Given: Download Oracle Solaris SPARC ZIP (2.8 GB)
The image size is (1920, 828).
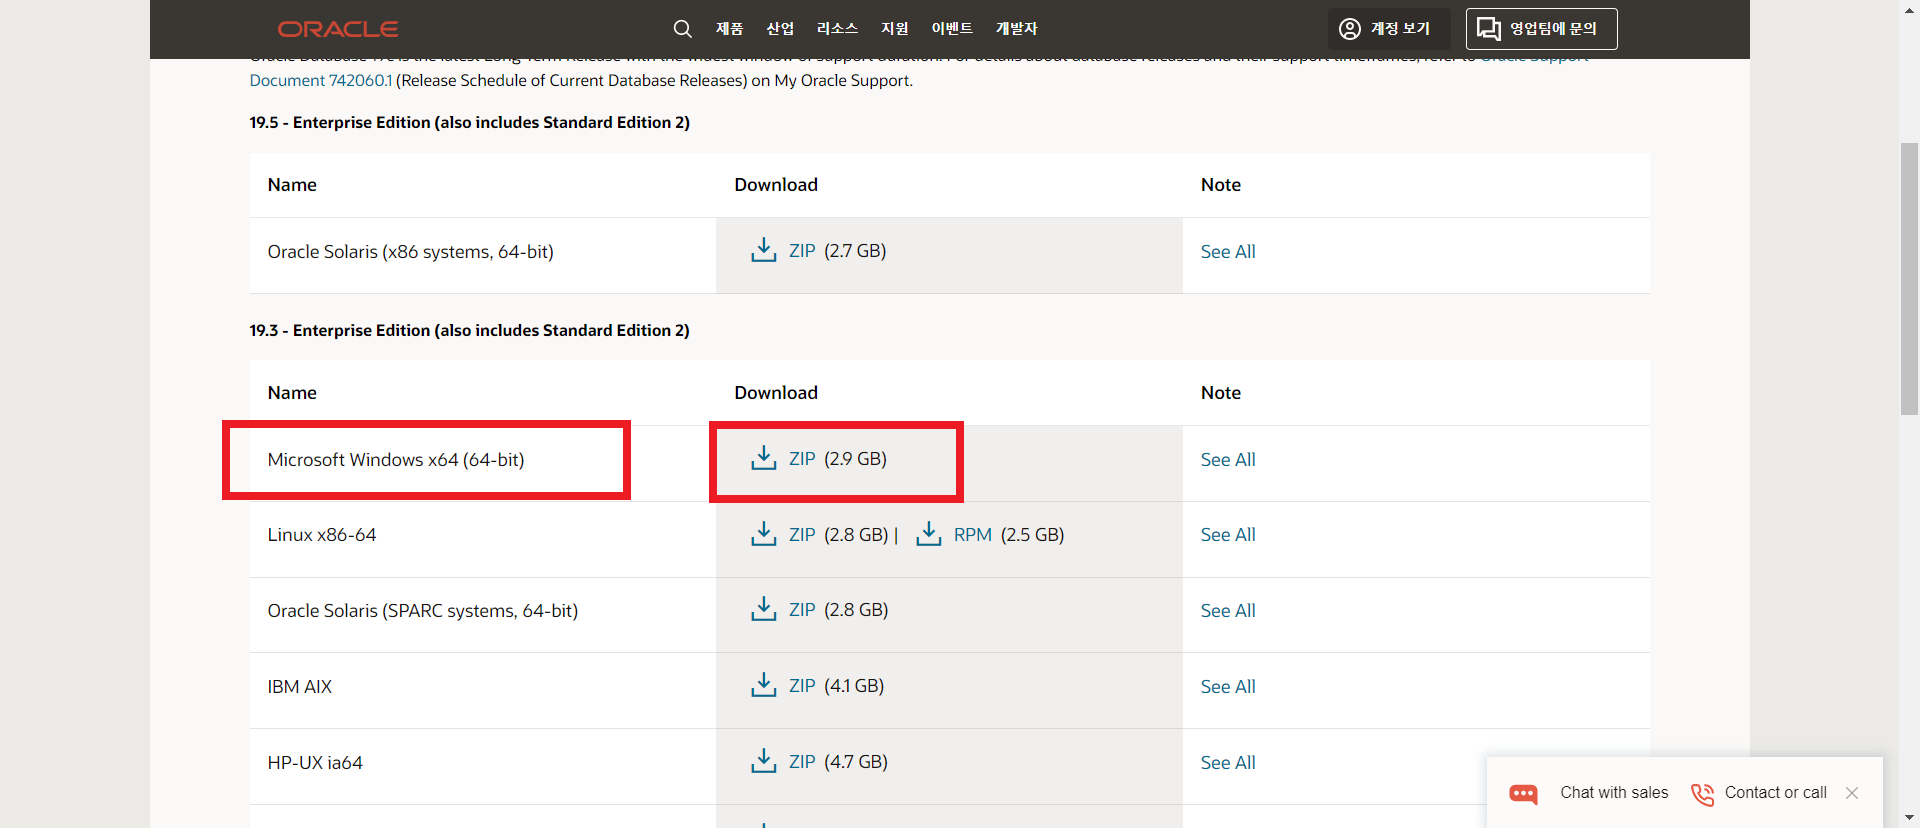Looking at the screenshot, I should 802,610.
